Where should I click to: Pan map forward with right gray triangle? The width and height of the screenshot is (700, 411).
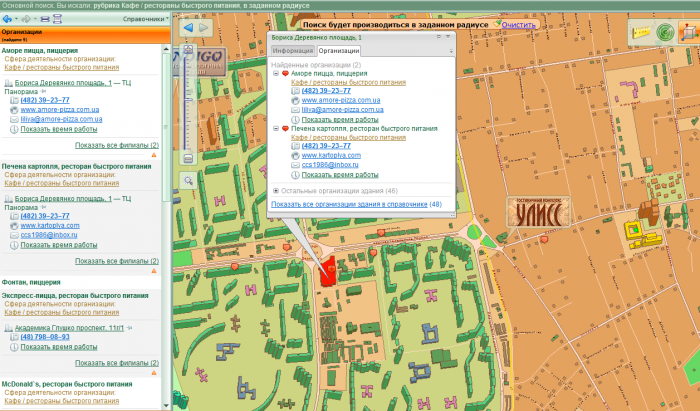pos(204,28)
